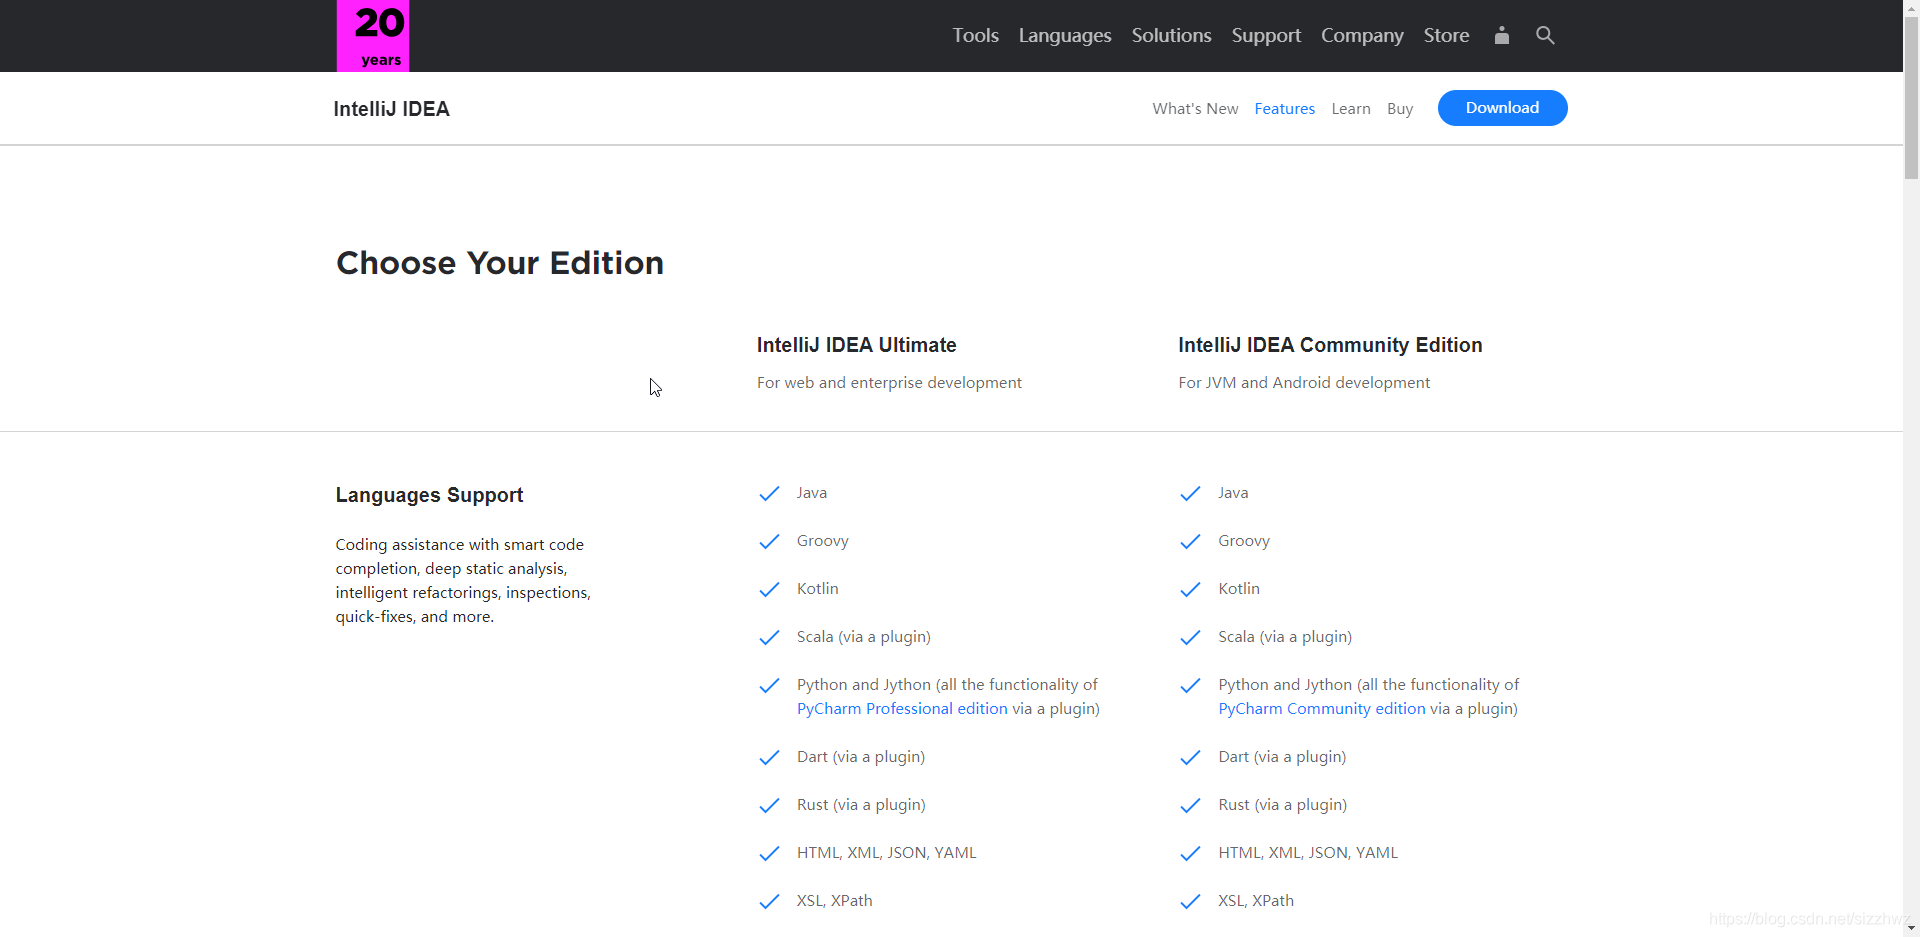Click the JetBrains 20 years logo
1920x937 pixels.
(x=373, y=36)
